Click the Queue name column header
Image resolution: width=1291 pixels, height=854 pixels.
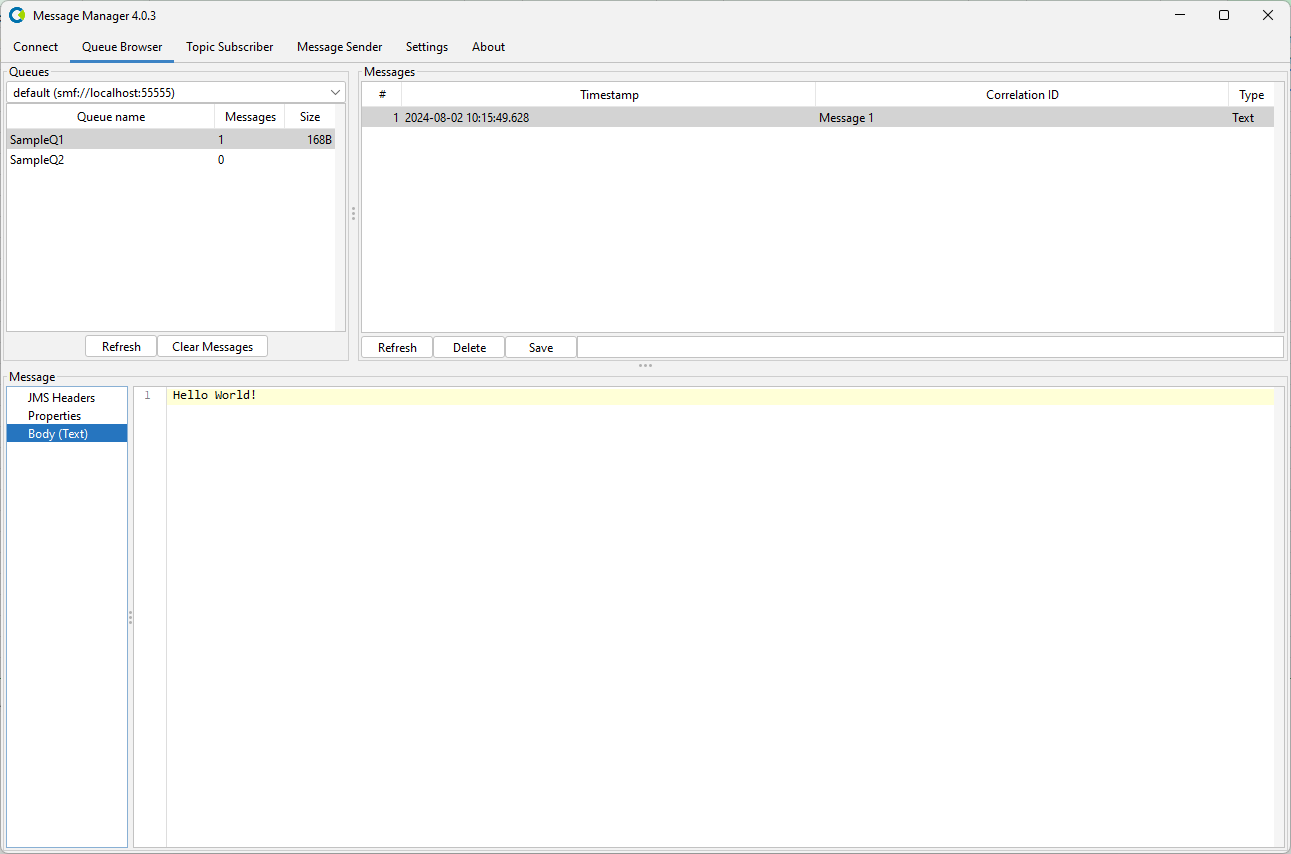click(111, 117)
